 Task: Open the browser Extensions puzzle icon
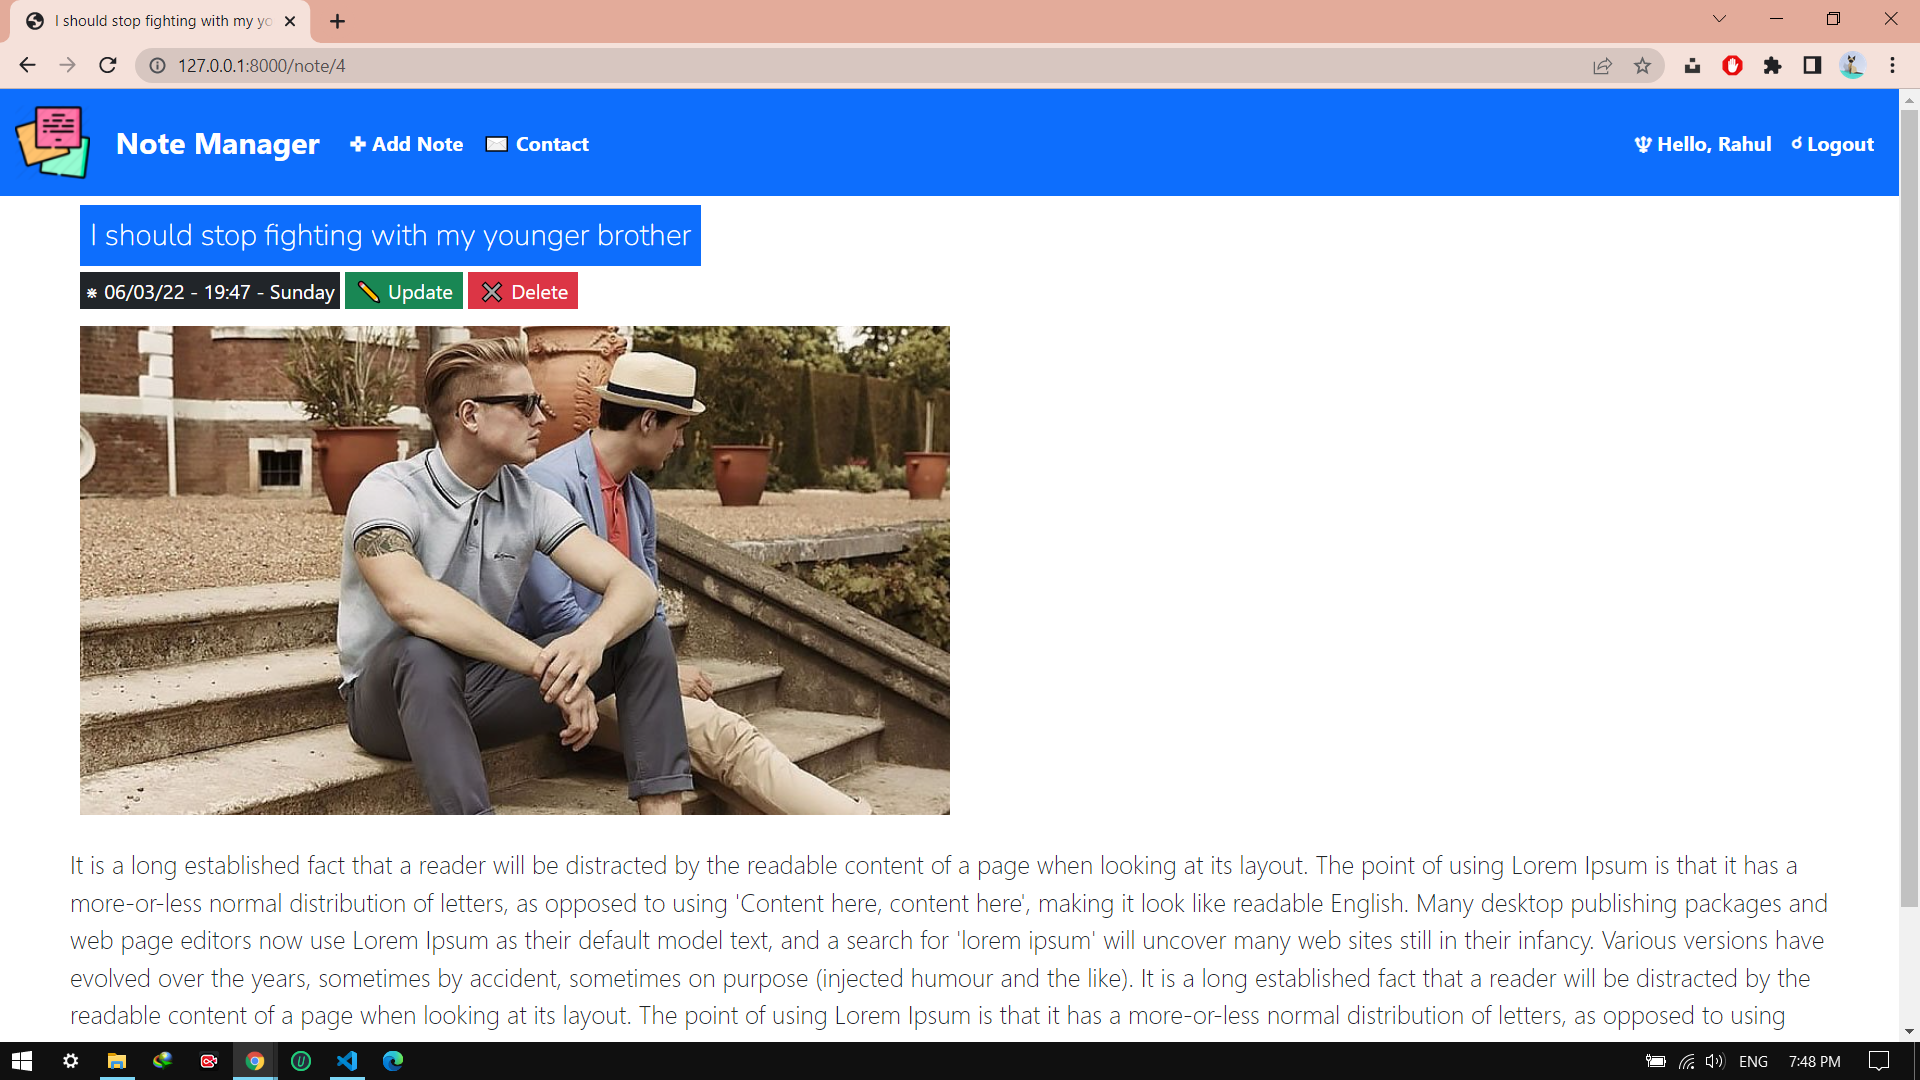pyautogui.click(x=1772, y=66)
